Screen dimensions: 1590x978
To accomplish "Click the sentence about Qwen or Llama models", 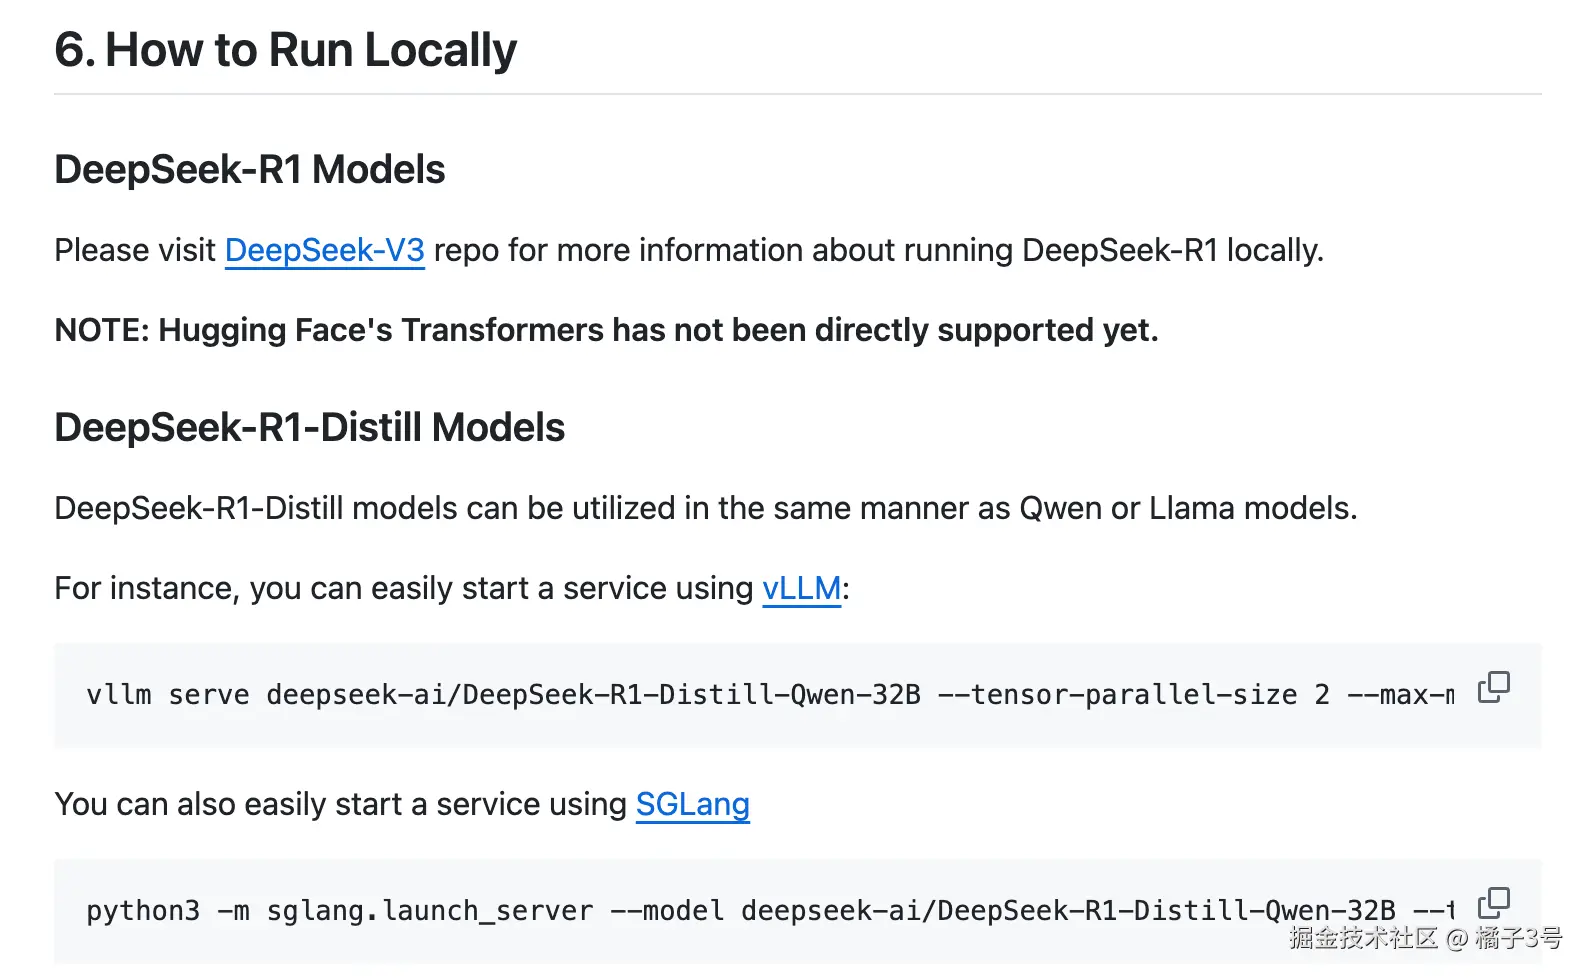I will tap(706, 508).
